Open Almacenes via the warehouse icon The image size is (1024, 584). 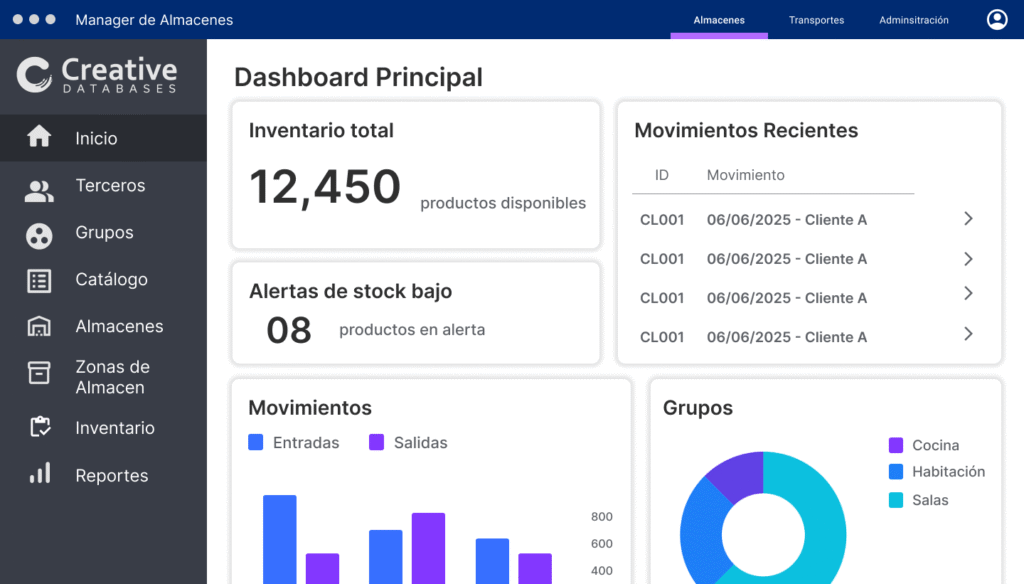point(39,327)
